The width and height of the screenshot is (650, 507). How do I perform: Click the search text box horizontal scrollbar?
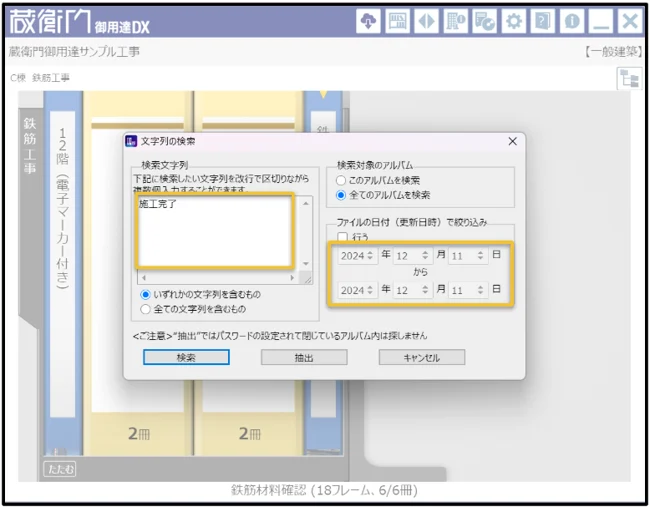pyautogui.click(x=218, y=278)
